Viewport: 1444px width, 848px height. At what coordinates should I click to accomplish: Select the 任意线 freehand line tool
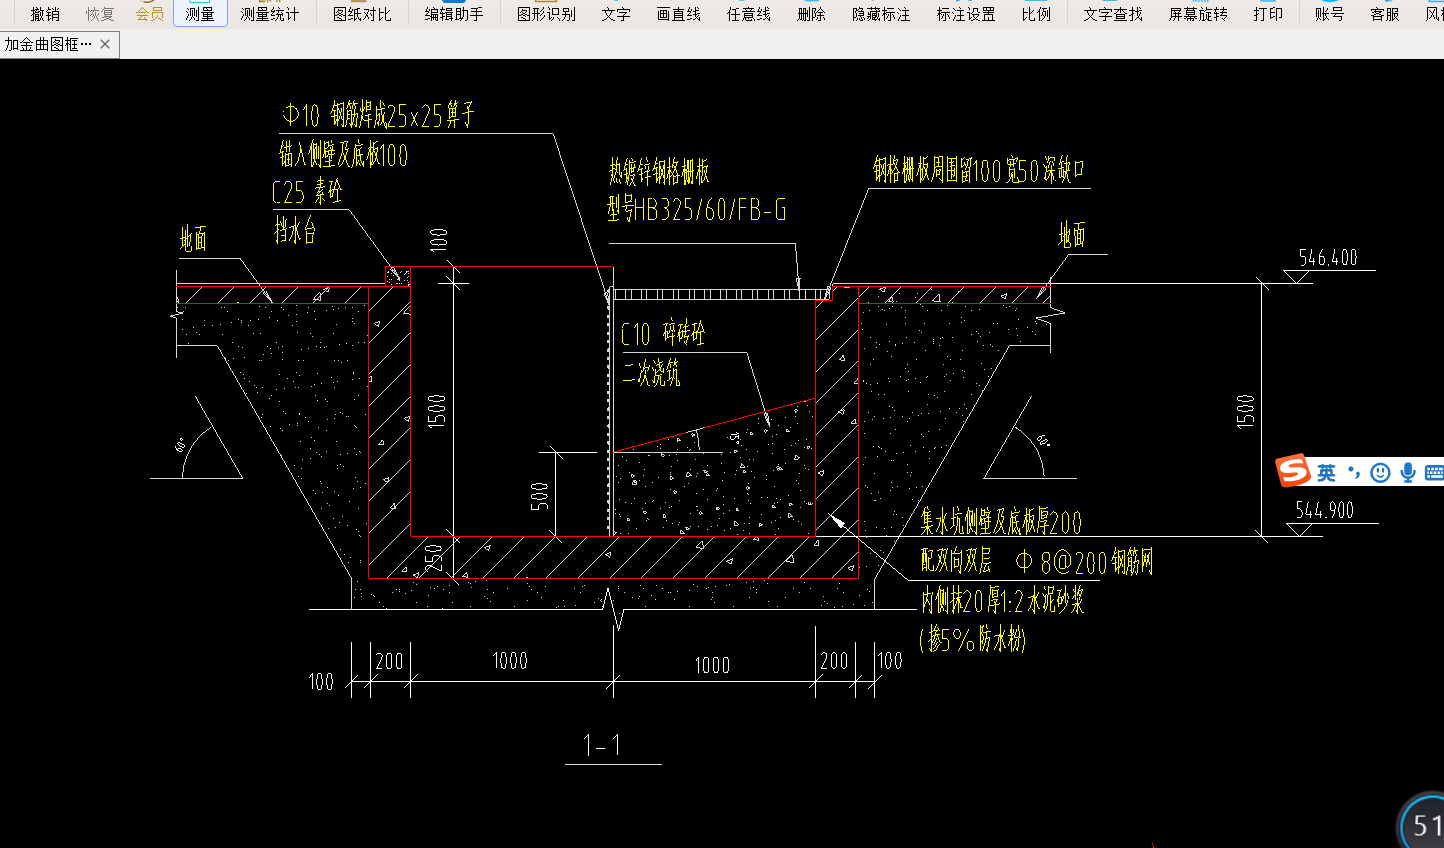tap(749, 14)
